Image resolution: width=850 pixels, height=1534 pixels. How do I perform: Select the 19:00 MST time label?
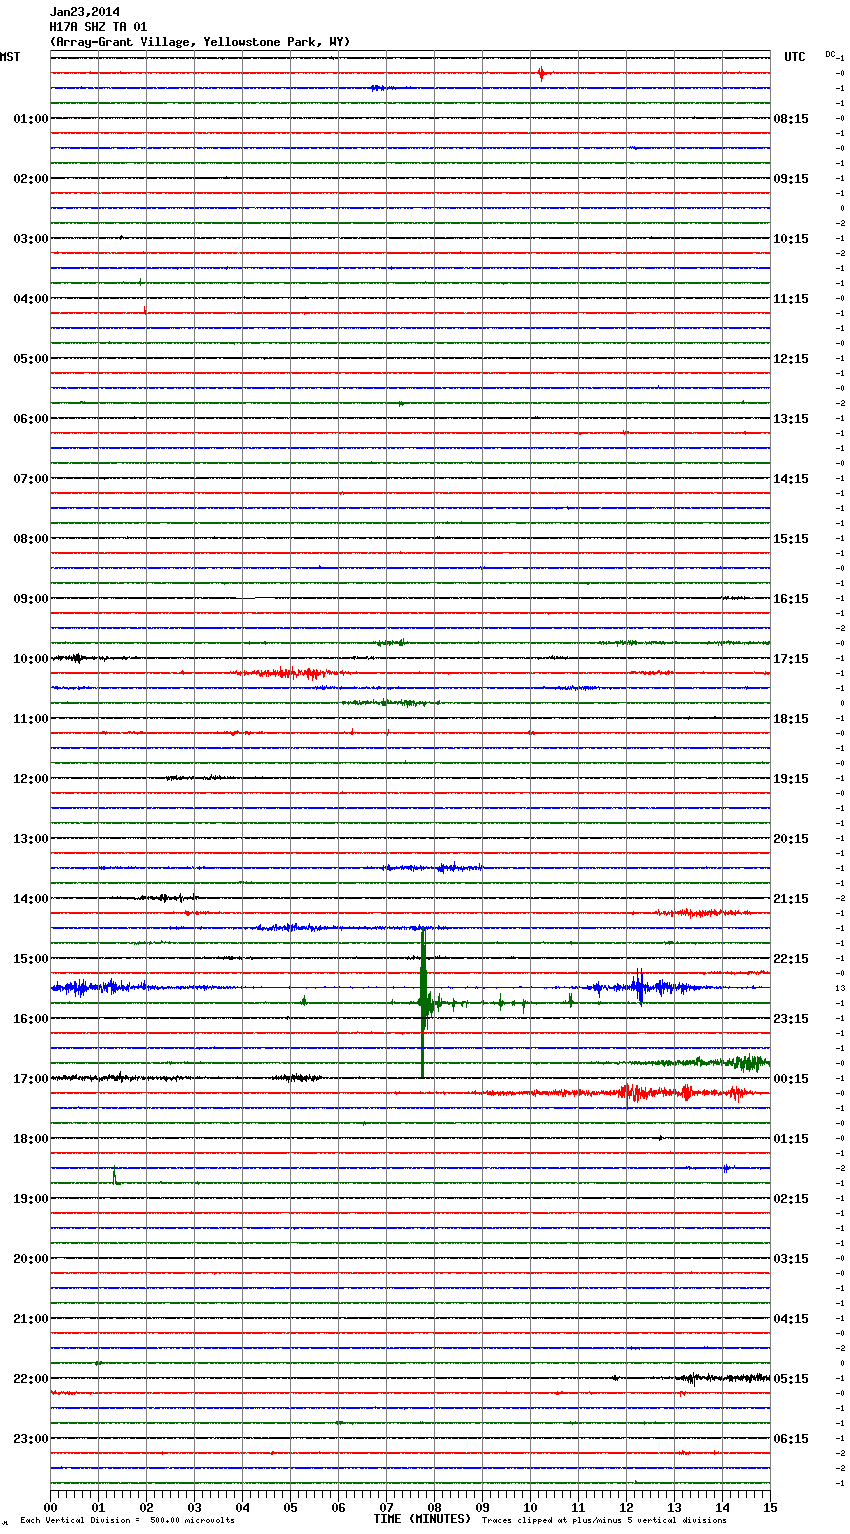[31, 1199]
